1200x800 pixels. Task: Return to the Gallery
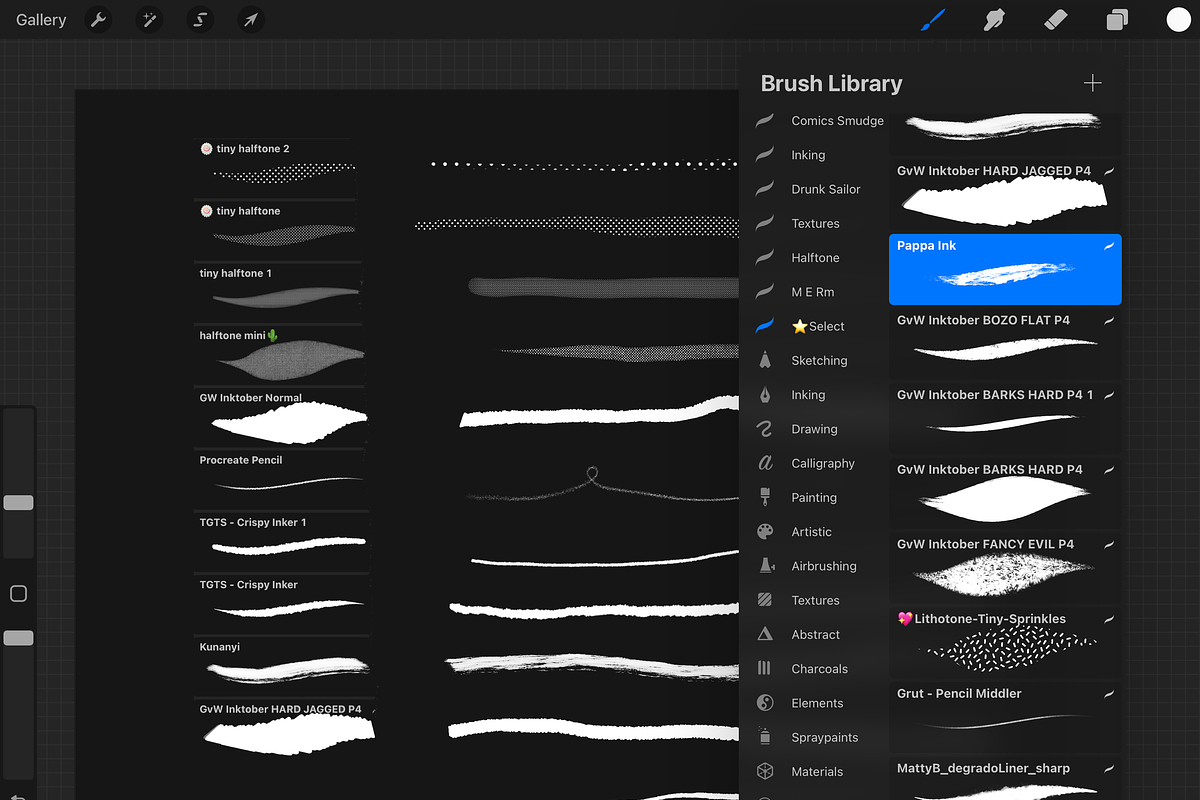(41, 20)
